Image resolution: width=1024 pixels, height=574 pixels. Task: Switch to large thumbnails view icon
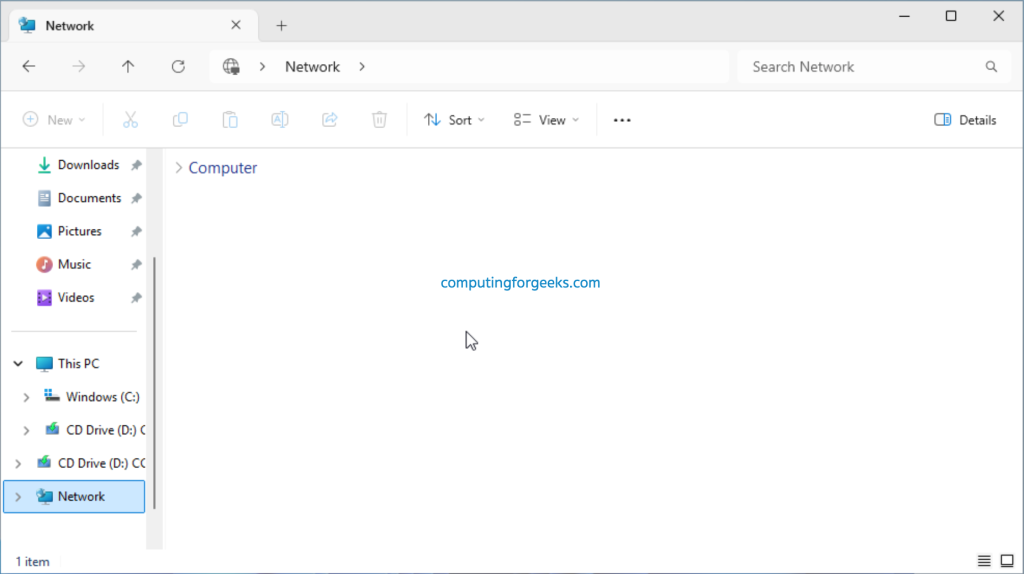pos(1007,561)
